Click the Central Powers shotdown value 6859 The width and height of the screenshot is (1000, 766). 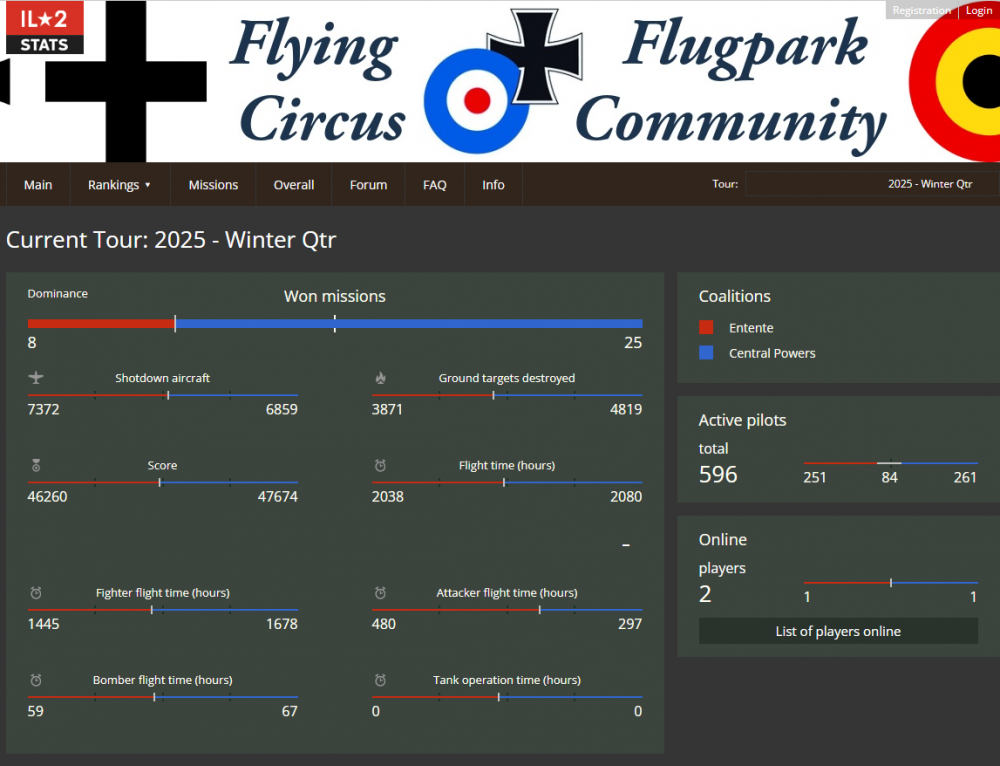tap(282, 409)
